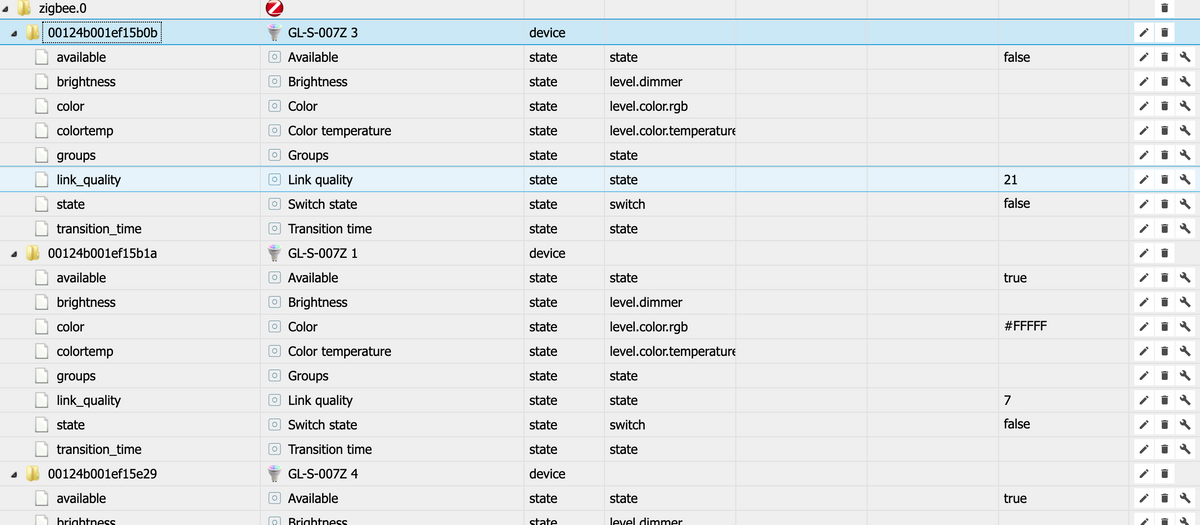
Task: Select transition_time object under GL-S-007Z 1
Action: 99,449
